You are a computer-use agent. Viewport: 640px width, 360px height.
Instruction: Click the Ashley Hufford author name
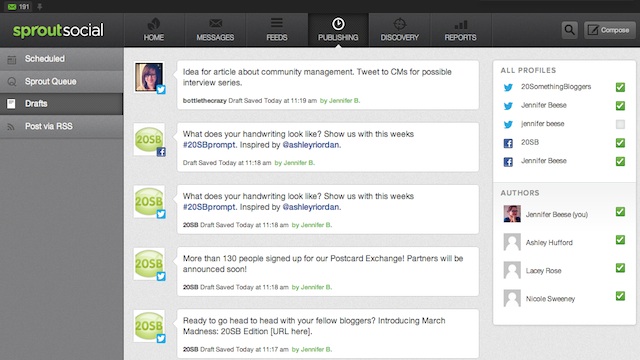pos(549,242)
